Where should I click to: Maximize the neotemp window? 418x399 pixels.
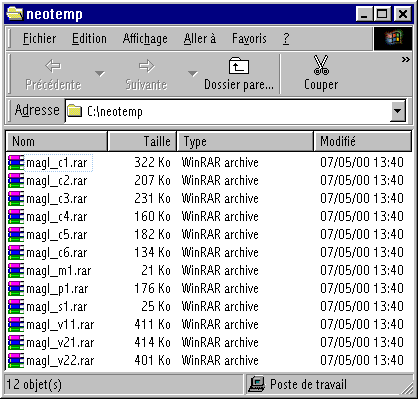coord(382,14)
